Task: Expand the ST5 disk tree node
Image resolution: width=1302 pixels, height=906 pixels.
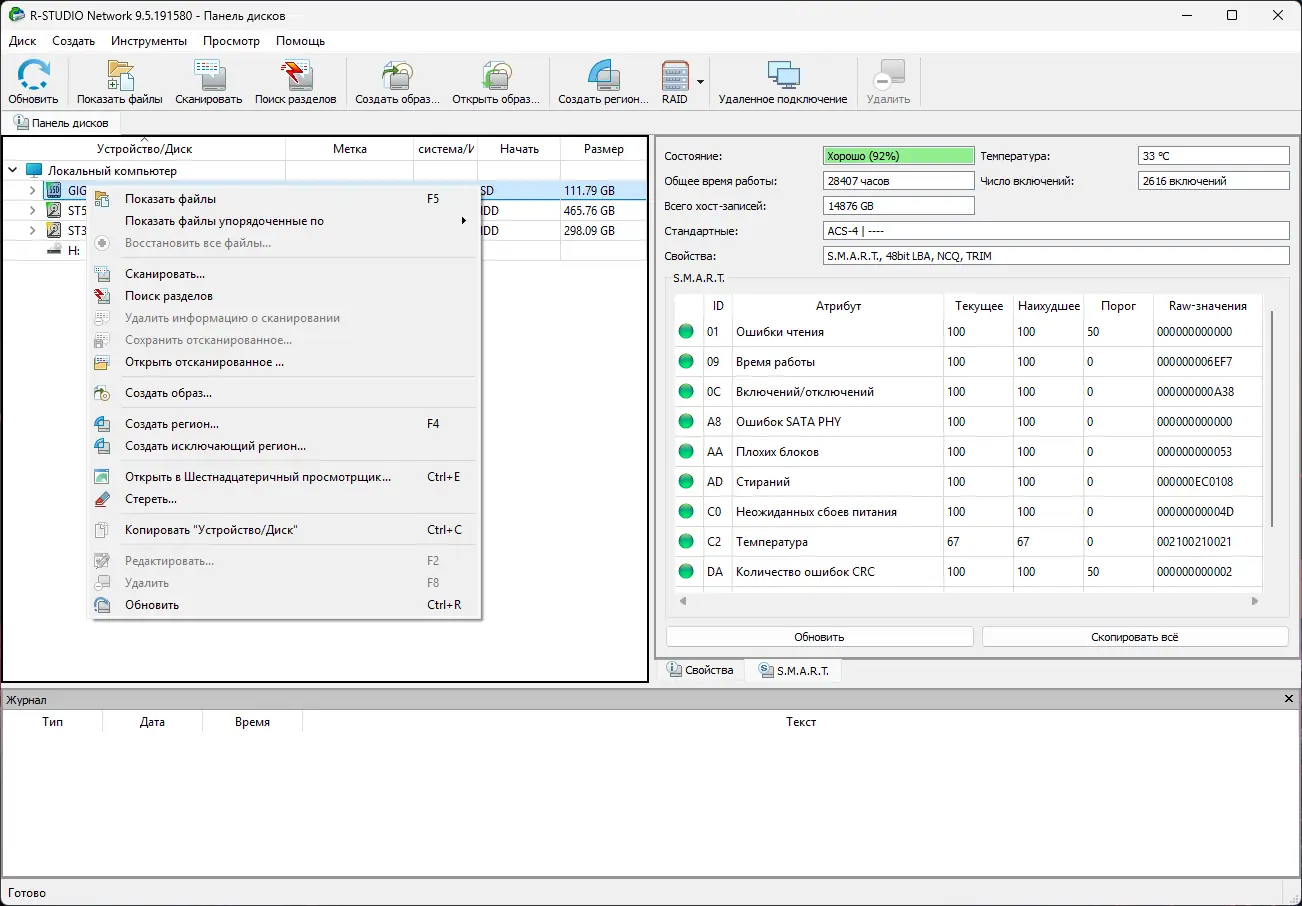Action: click(x=32, y=211)
